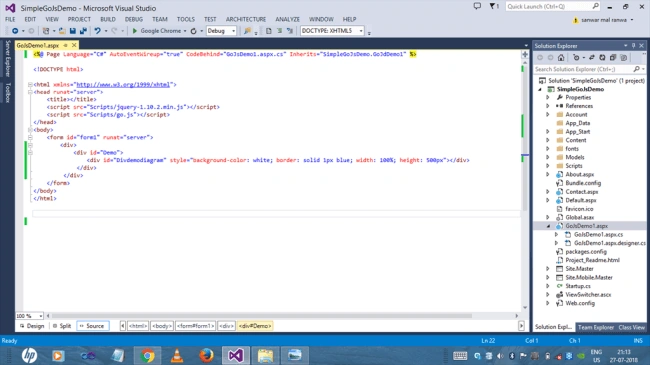The height and width of the screenshot is (365, 650).
Task: Refresh Solution Explorer using the toolbar icon
Action: coord(602,58)
